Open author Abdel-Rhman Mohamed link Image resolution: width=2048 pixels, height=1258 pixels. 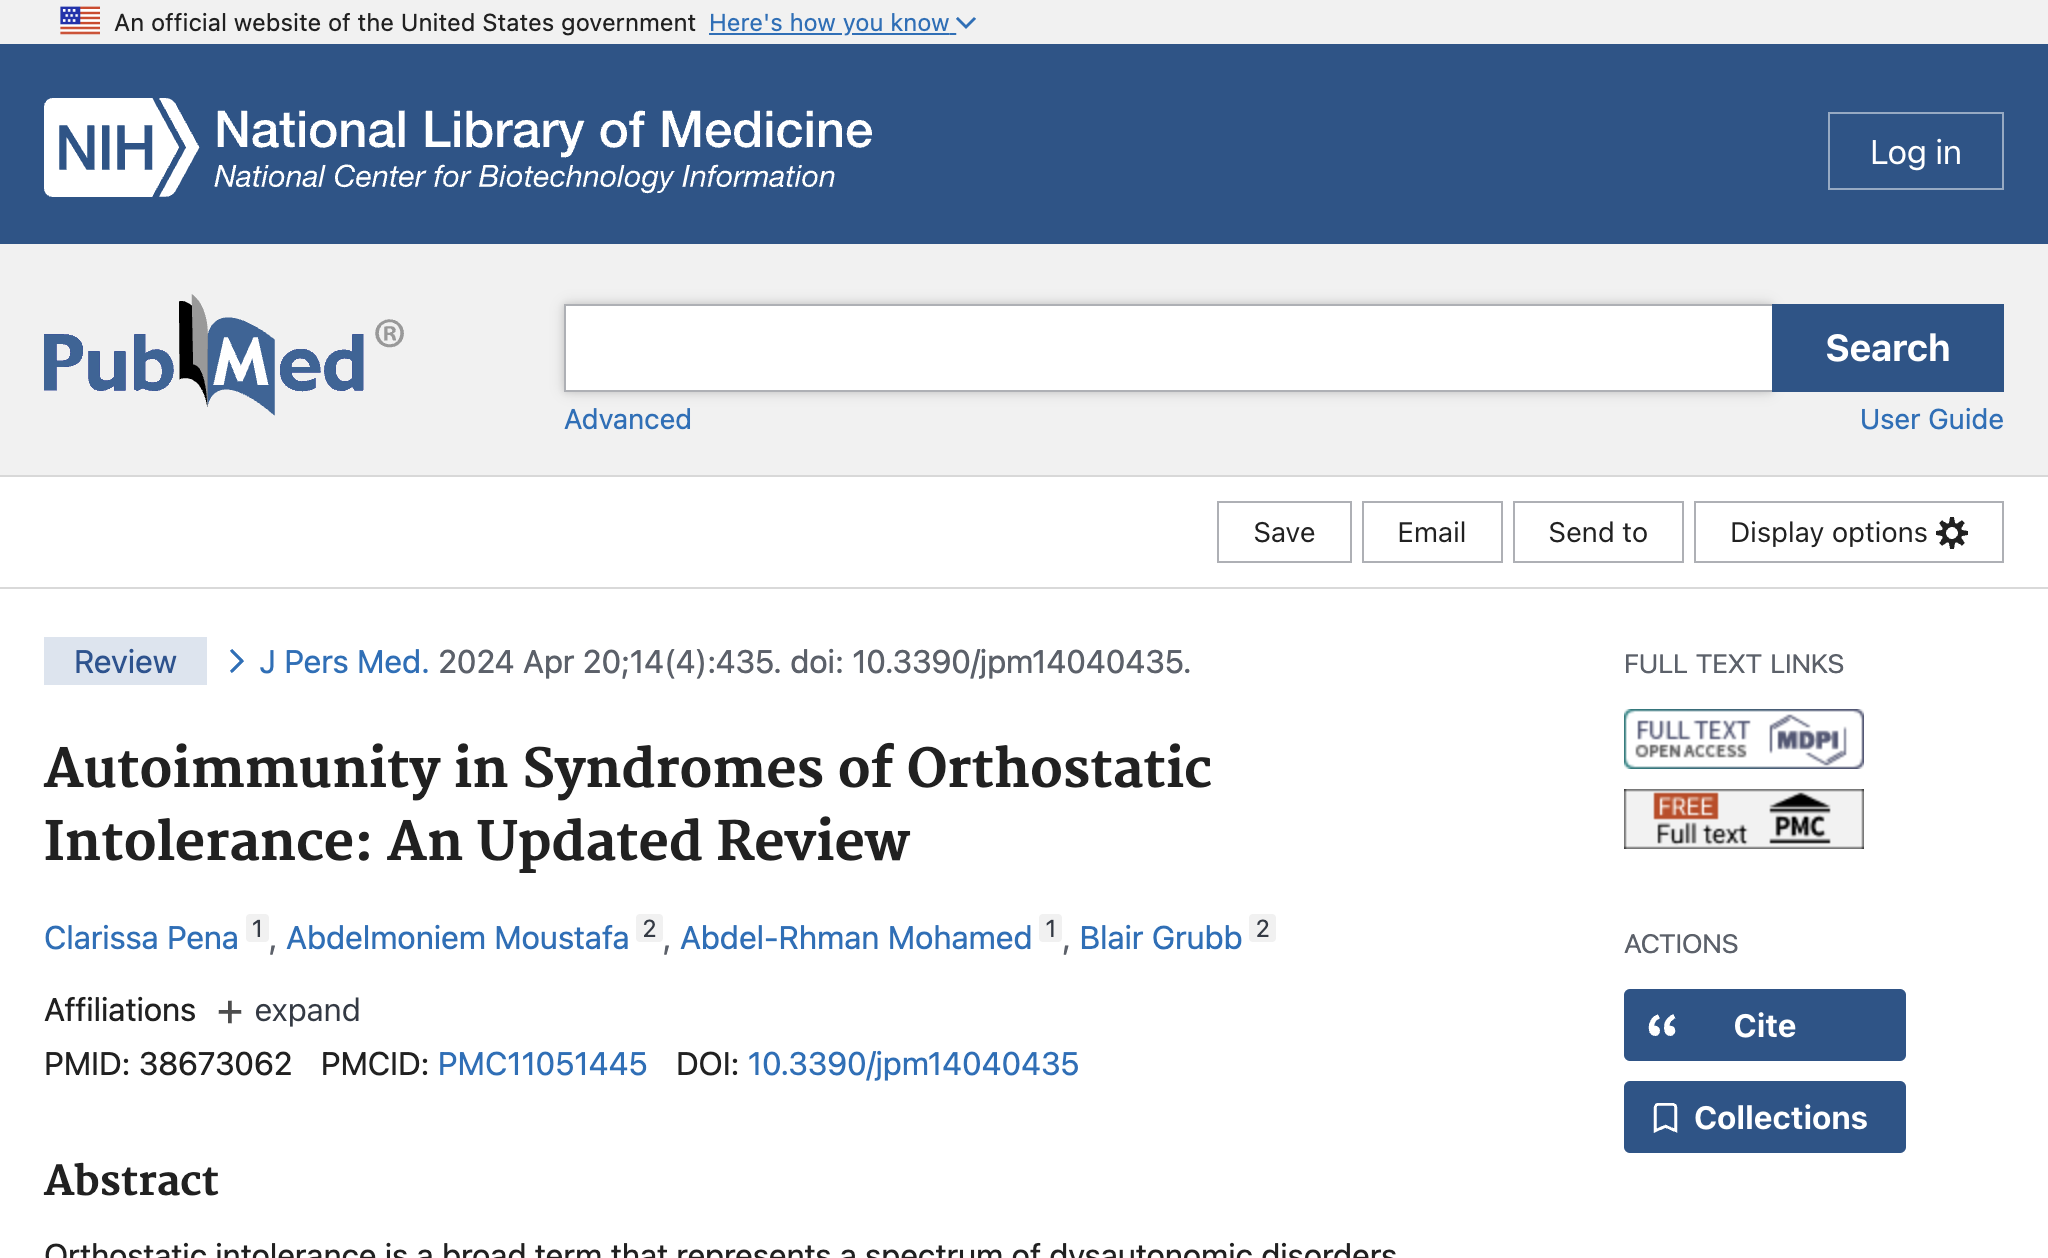coord(856,938)
